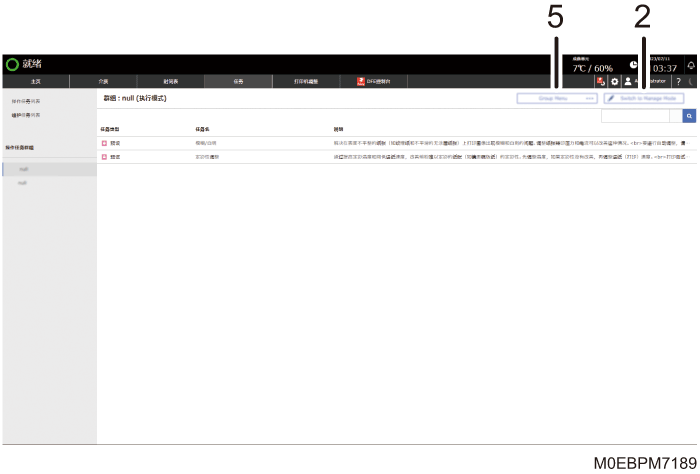
Task: Select the task name starting 定位性
Action: click(207, 157)
